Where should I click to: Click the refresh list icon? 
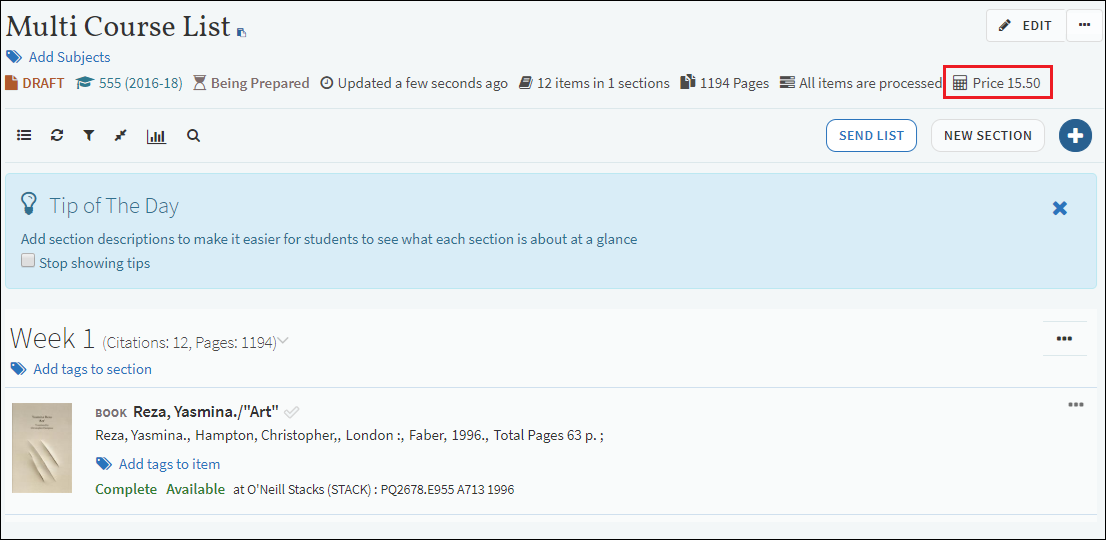[57, 136]
